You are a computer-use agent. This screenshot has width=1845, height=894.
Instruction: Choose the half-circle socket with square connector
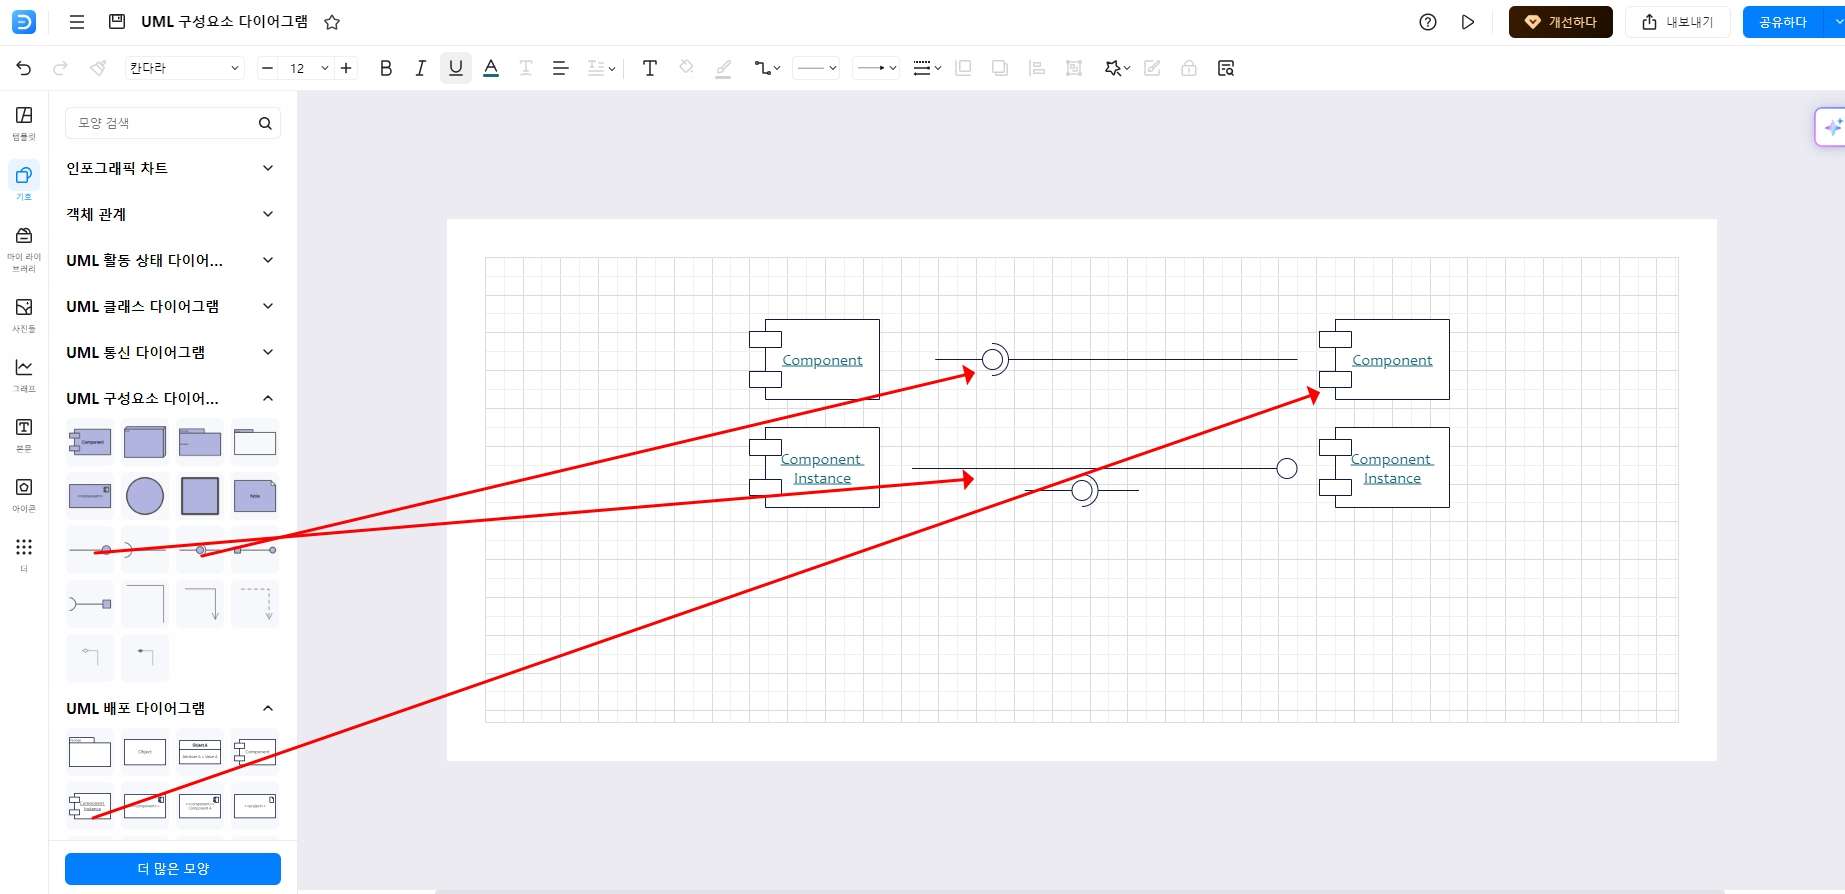[x=90, y=604]
